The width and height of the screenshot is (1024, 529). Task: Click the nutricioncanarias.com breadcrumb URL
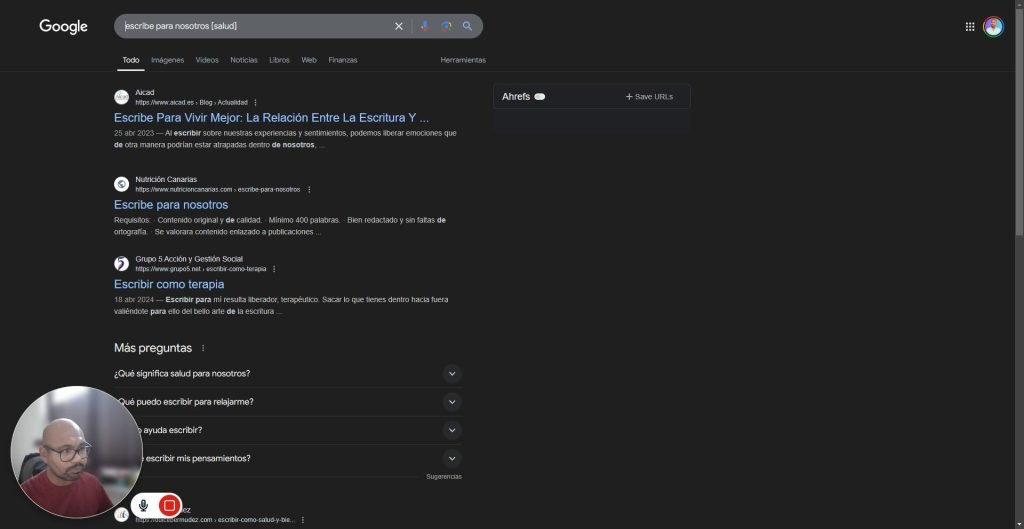click(x=217, y=189)
